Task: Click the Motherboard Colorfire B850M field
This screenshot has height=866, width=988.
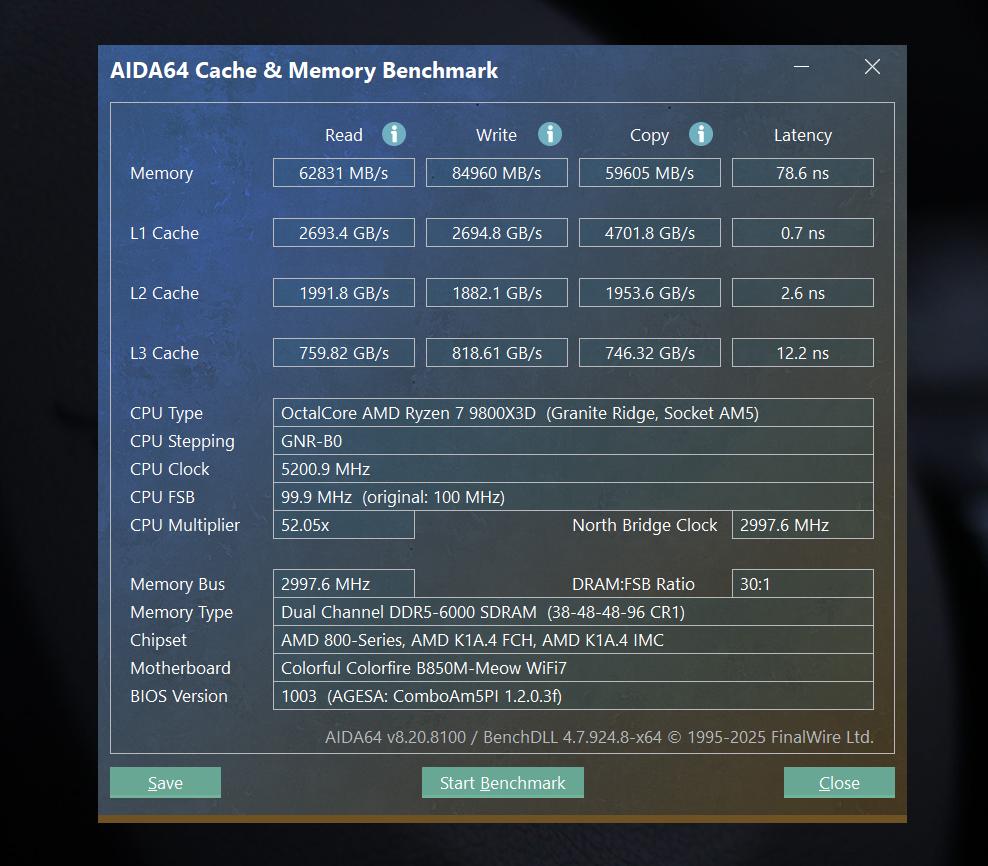Action: [x=573, y=668]
